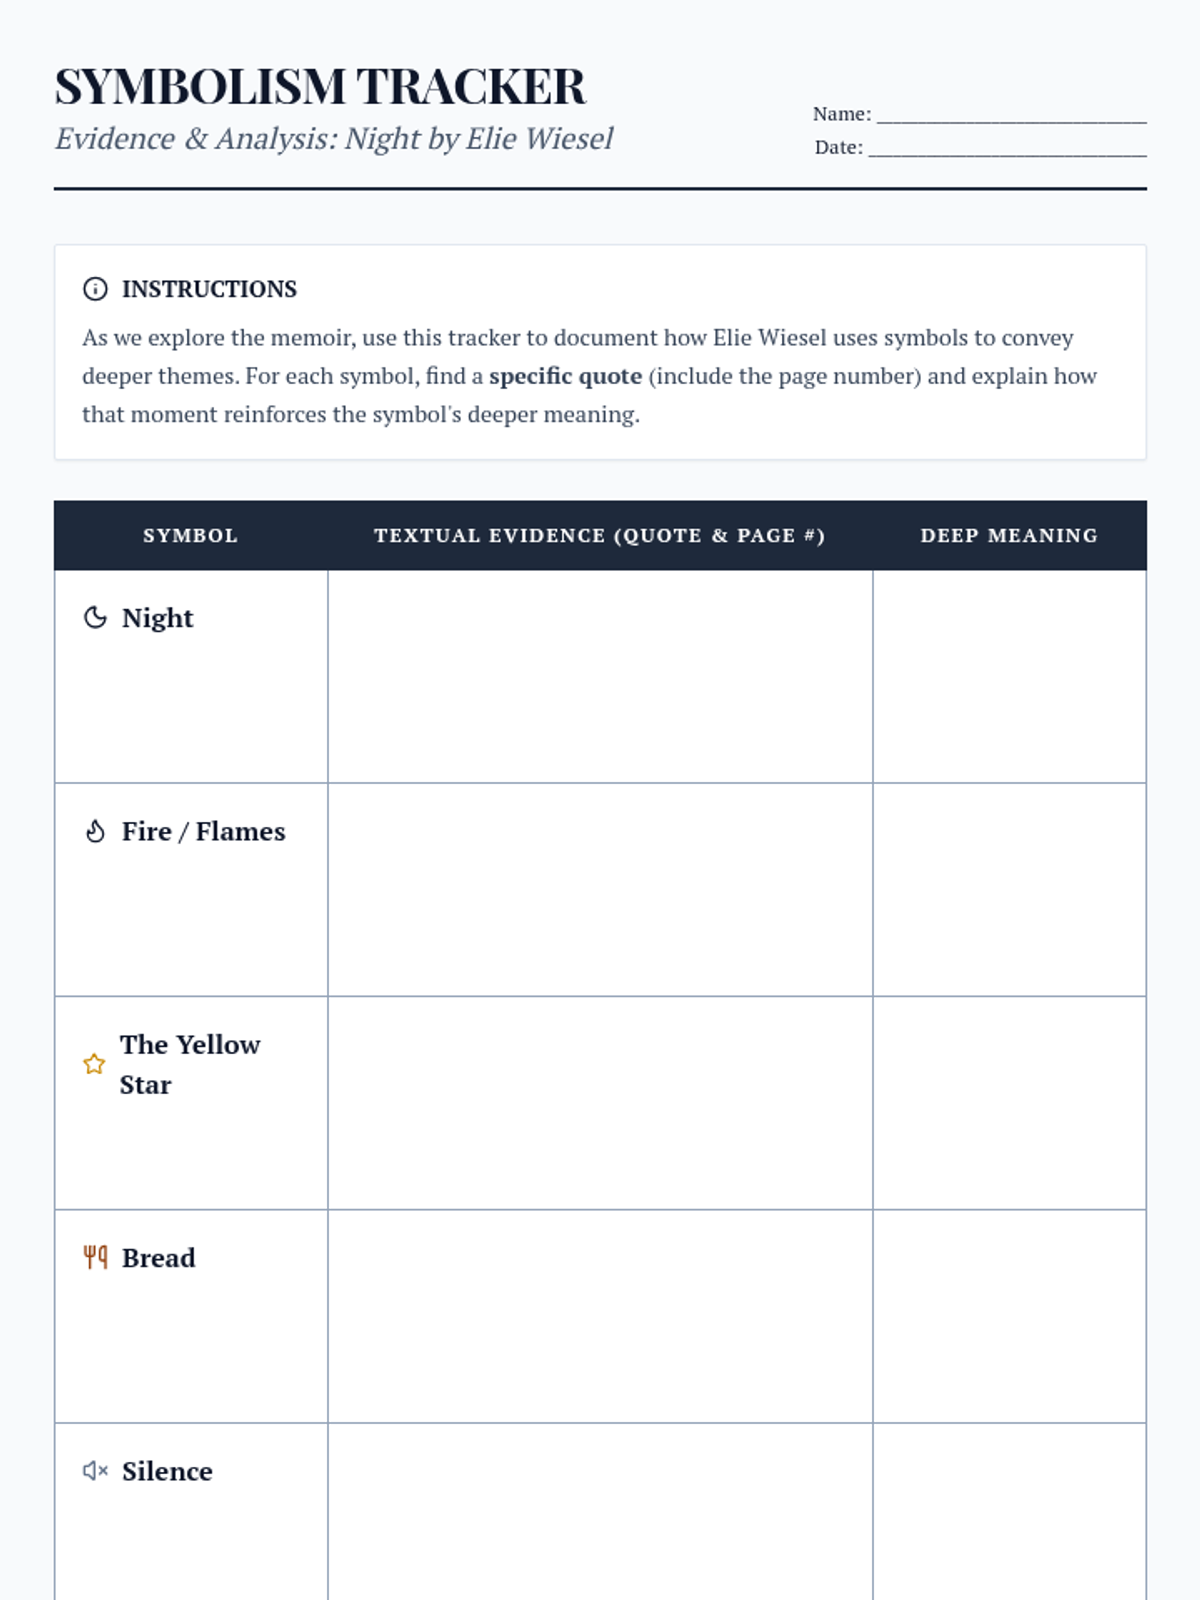The image size is (1200, 1600).
Task: Click the Night textual evidence cell
Action: pos(600,676)
